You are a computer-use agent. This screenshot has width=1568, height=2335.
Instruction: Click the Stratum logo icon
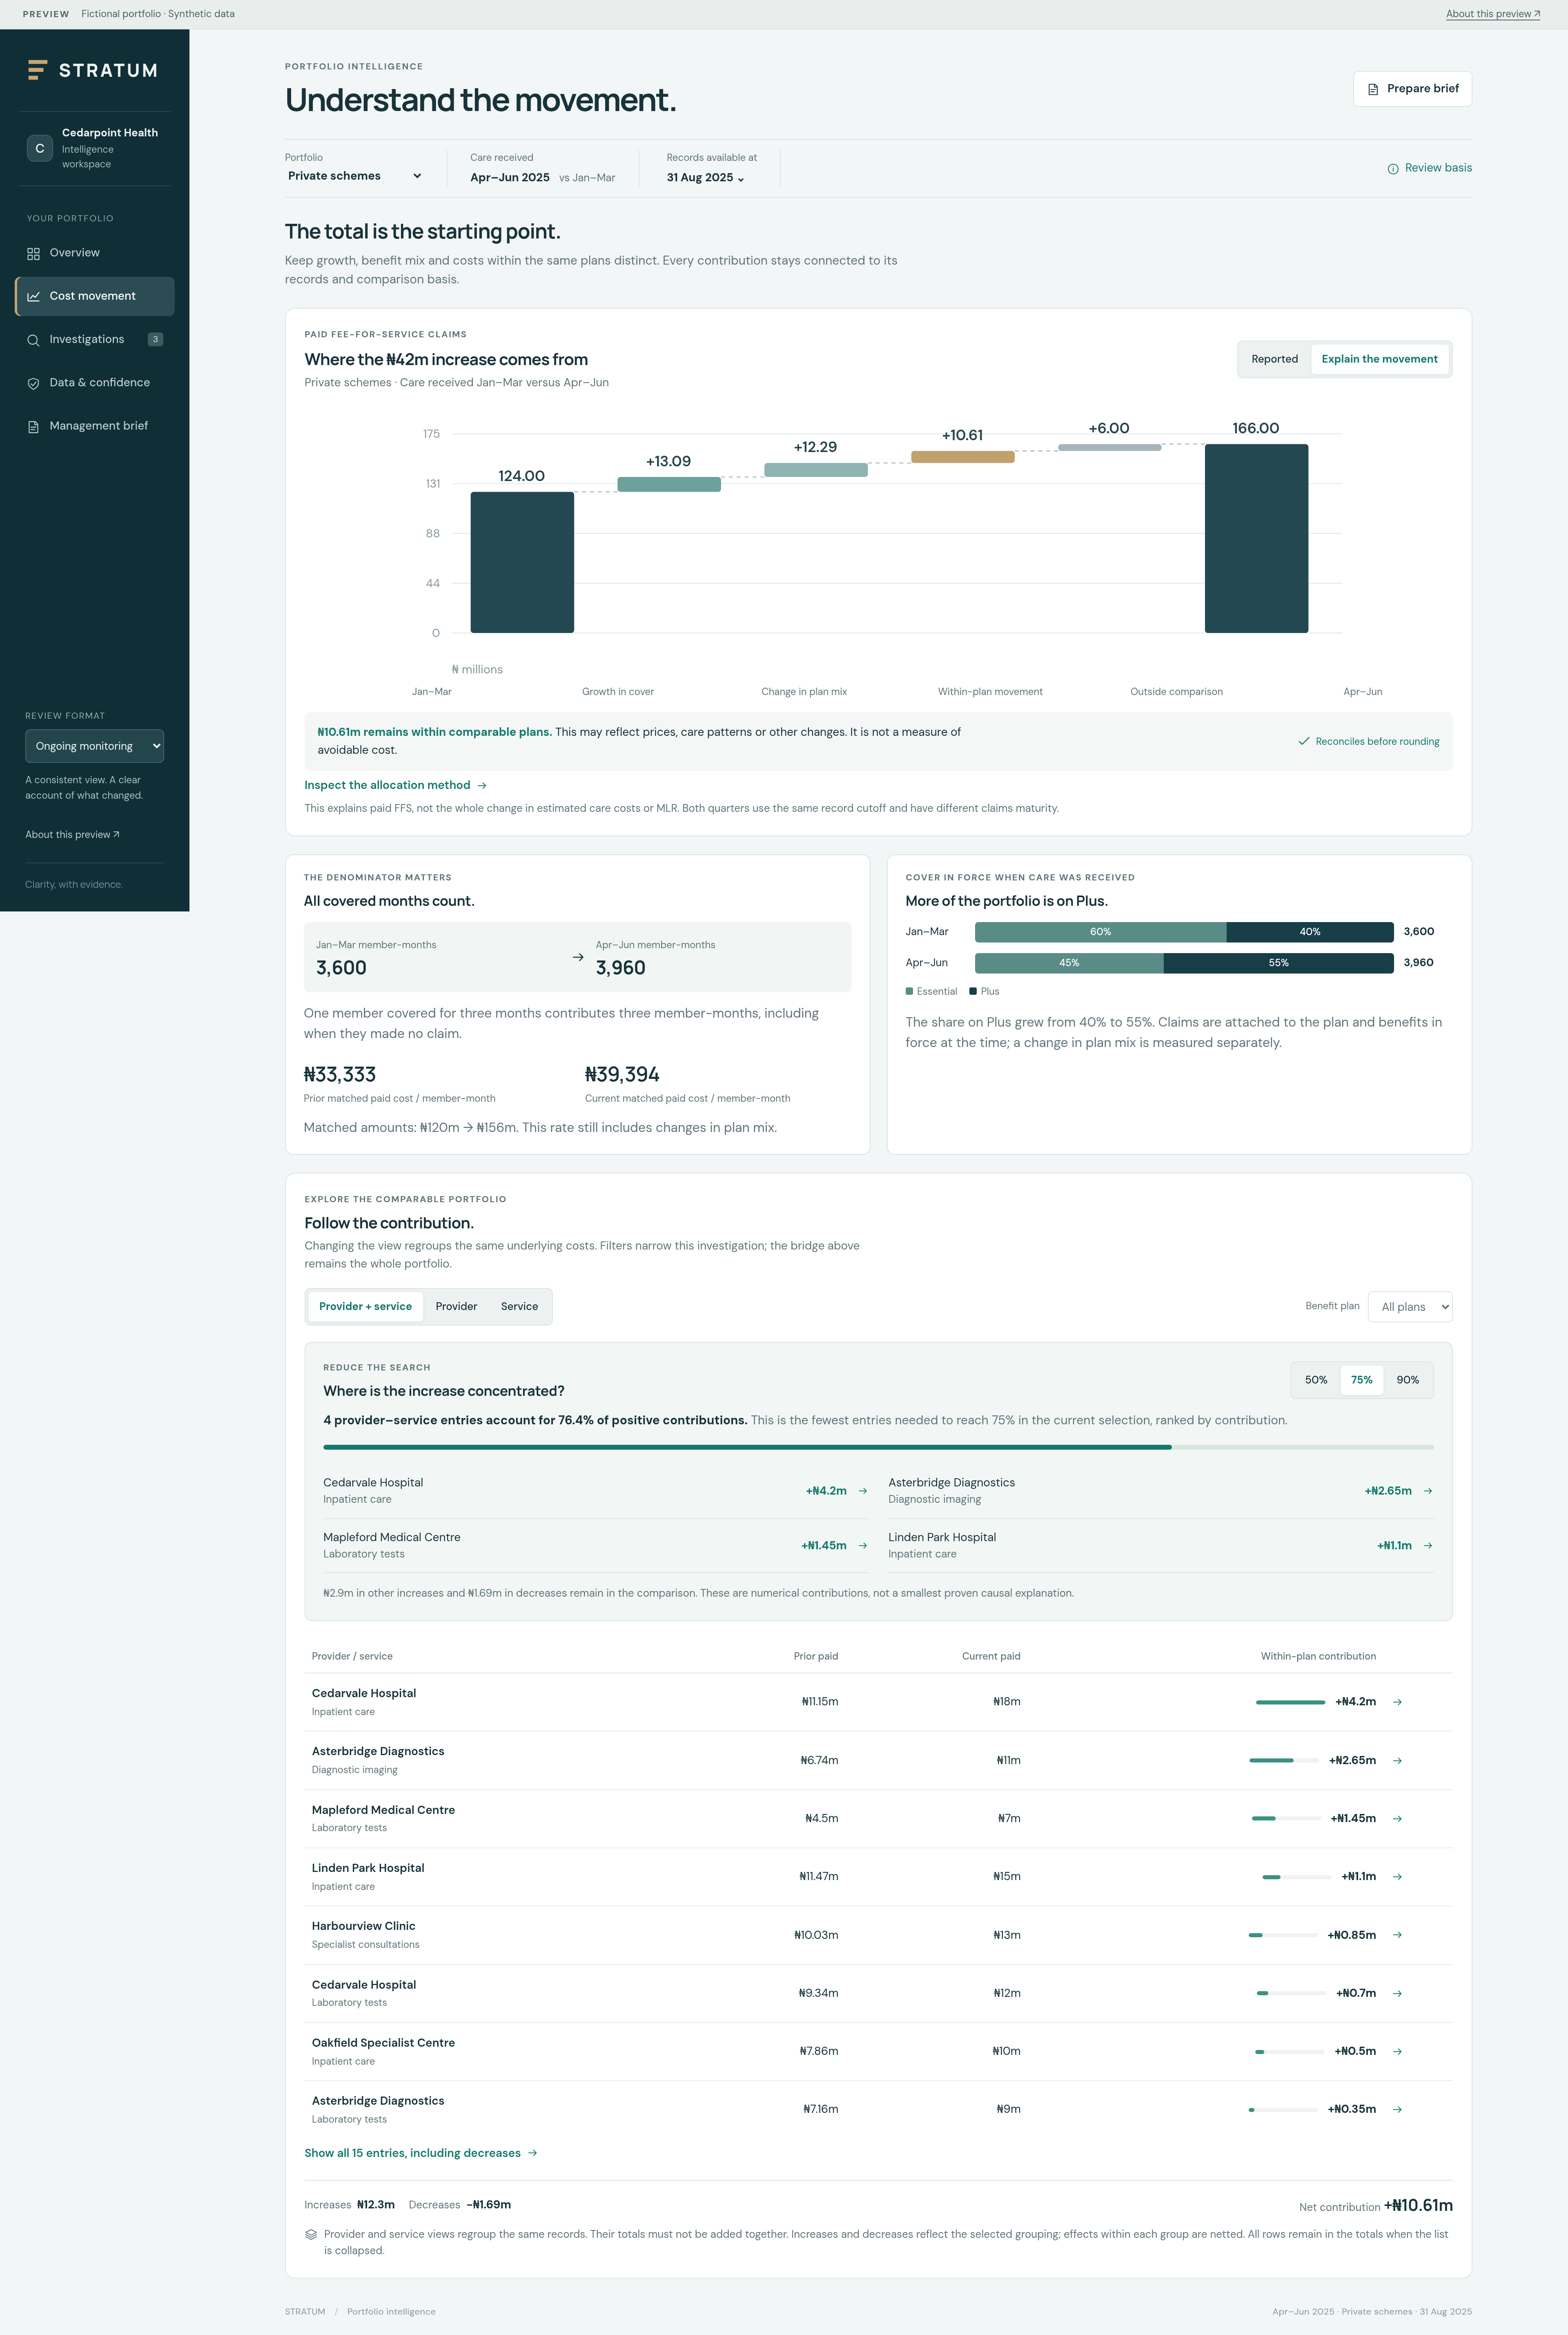37,70
